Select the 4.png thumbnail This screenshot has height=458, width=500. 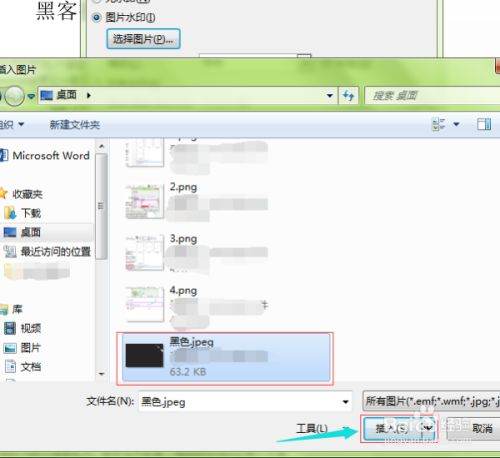point(145,304)
